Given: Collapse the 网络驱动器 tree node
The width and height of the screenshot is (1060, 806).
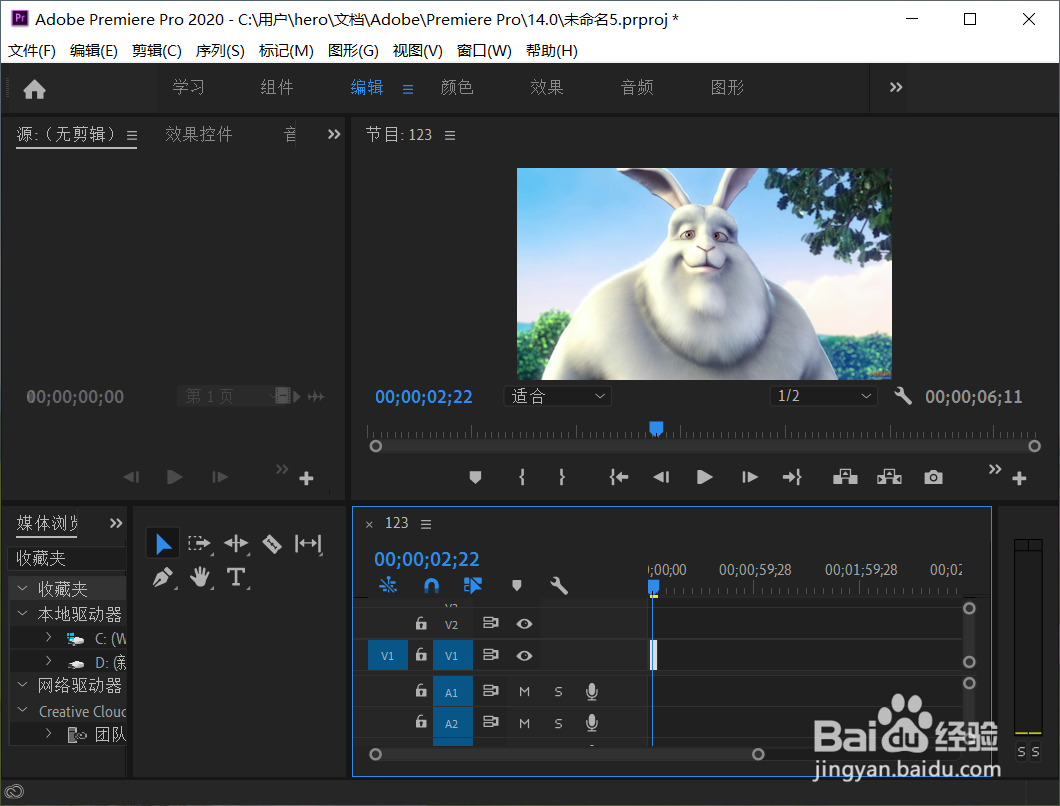Looking at the screenshot, I should [23, 685].
